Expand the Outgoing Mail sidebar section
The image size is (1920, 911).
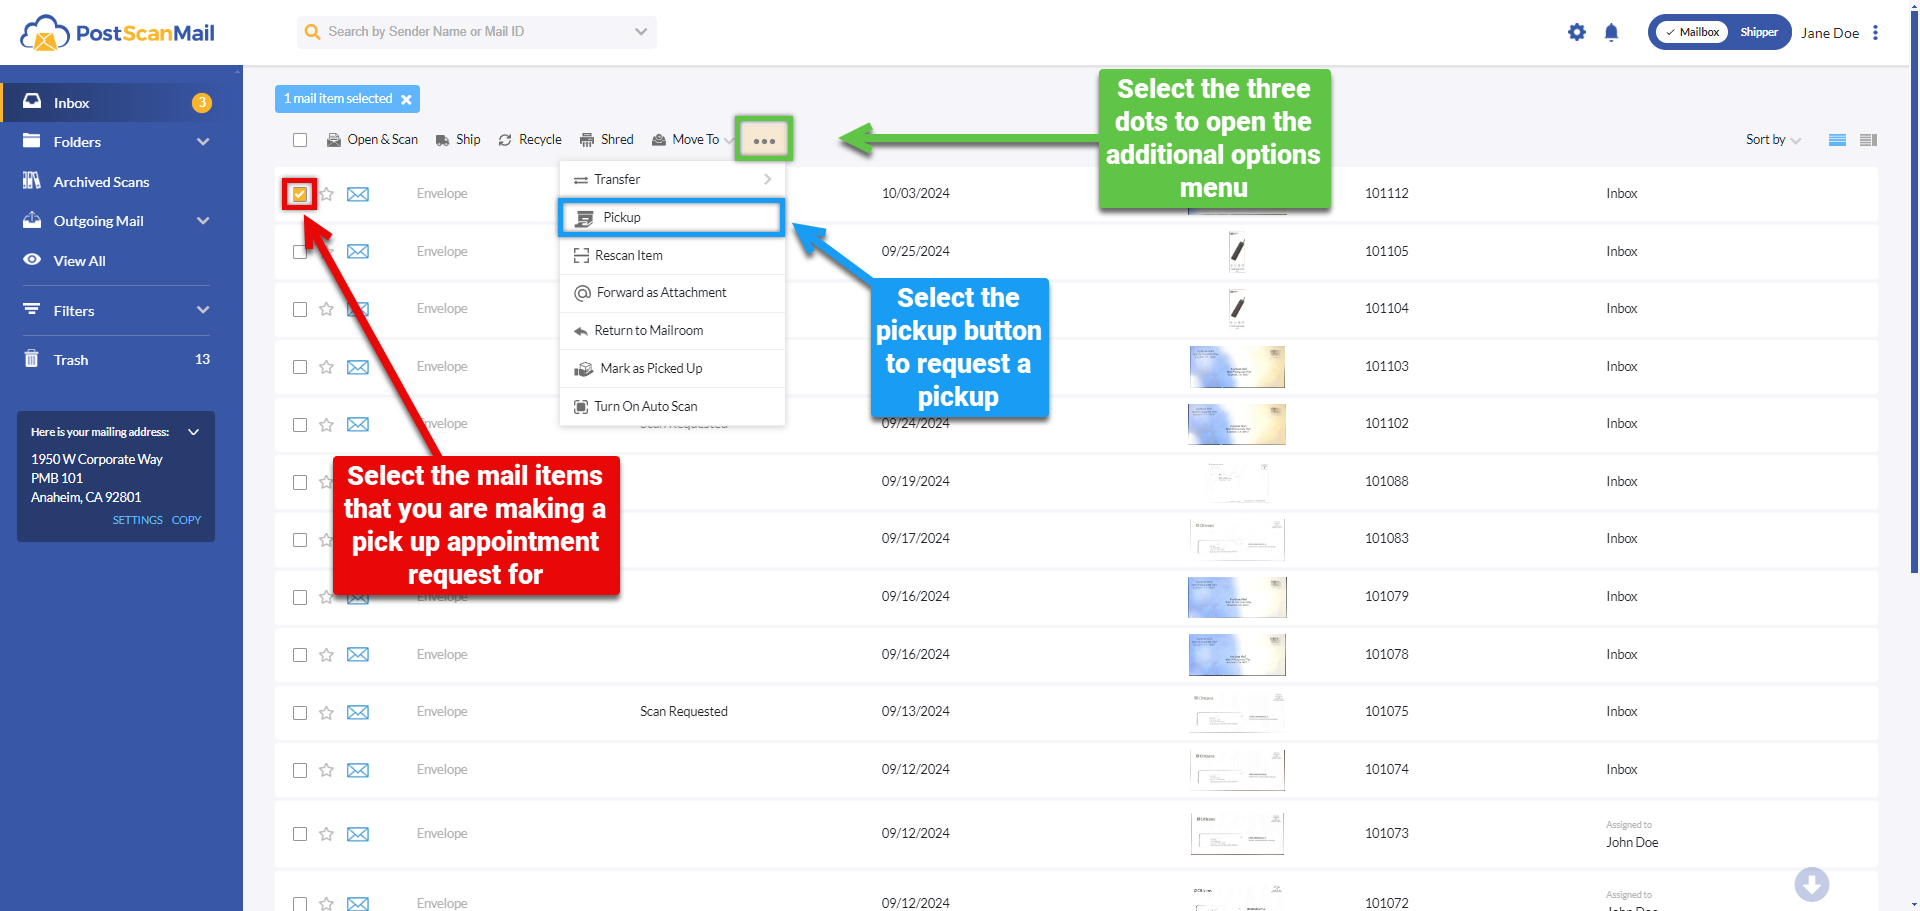point(203,221)
